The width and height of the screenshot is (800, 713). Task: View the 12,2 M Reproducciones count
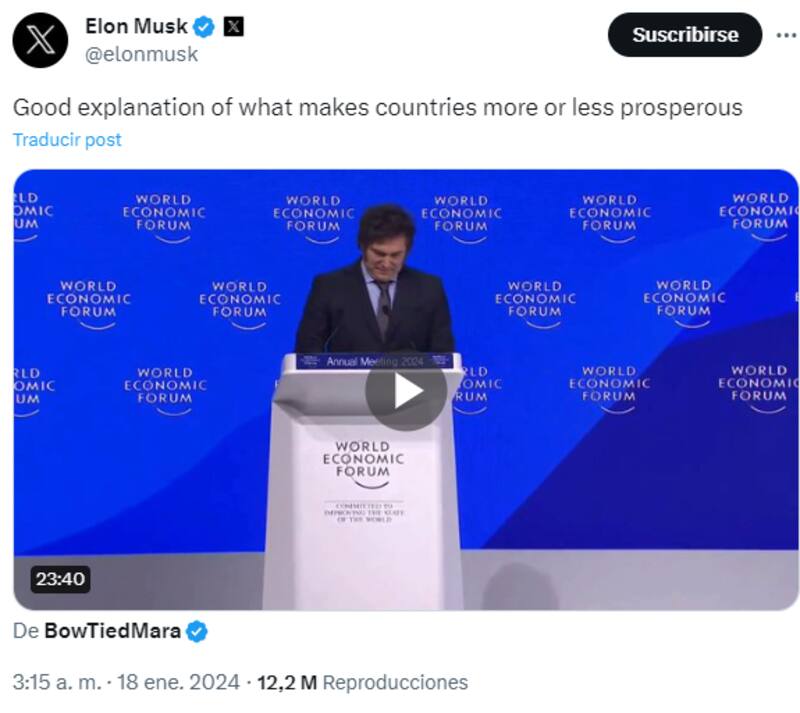(362, 683)
